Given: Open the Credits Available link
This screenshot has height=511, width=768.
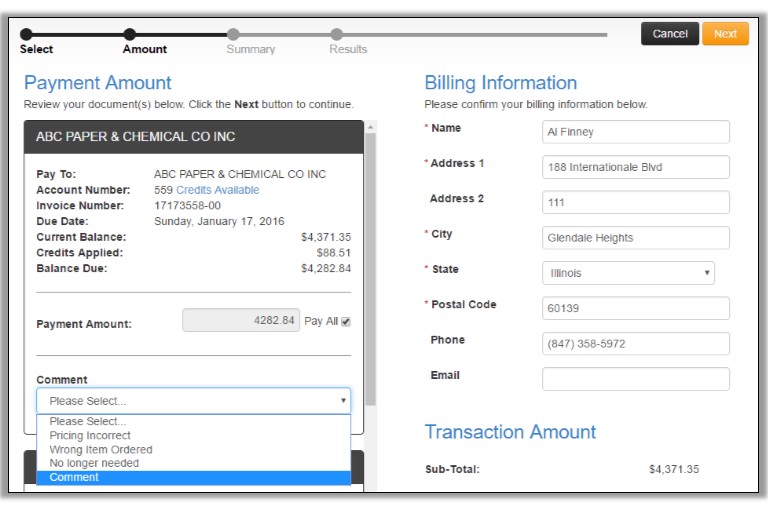Looking at the screenshot, I should click(x=217, y=190).
